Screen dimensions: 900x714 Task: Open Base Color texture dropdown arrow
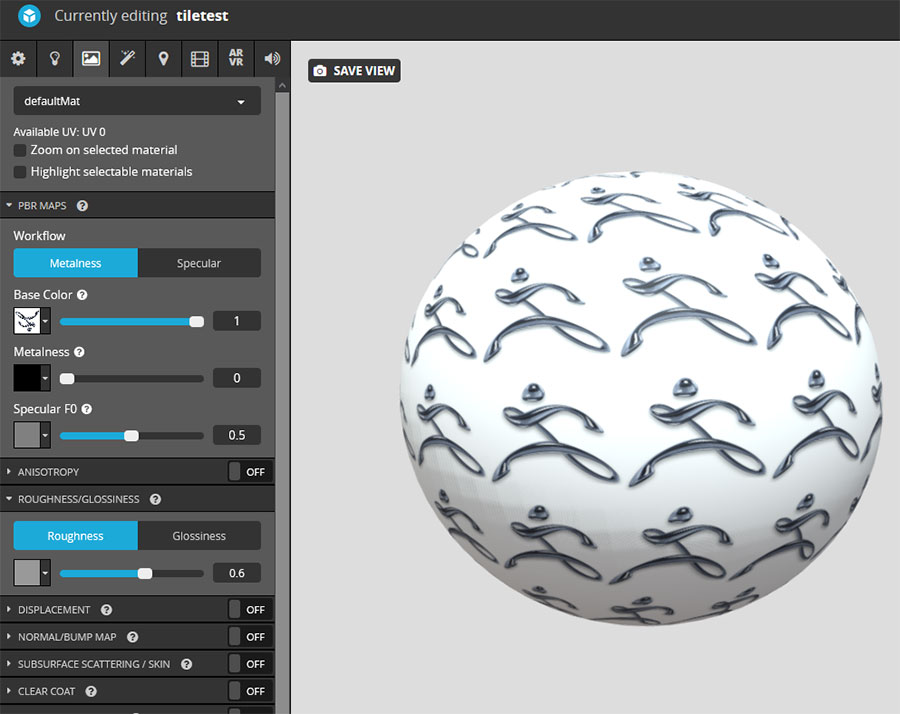[45, 321]
